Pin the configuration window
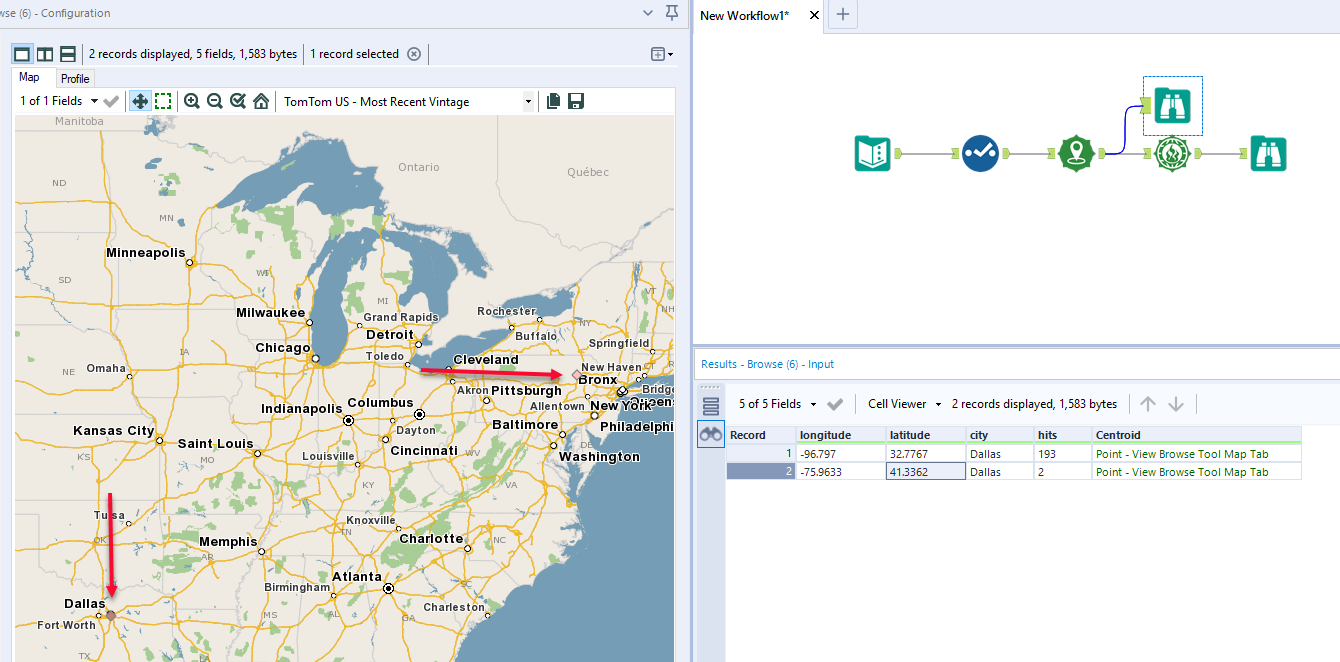This screenshot has width=1340, height=662. [x=671, y=13]
